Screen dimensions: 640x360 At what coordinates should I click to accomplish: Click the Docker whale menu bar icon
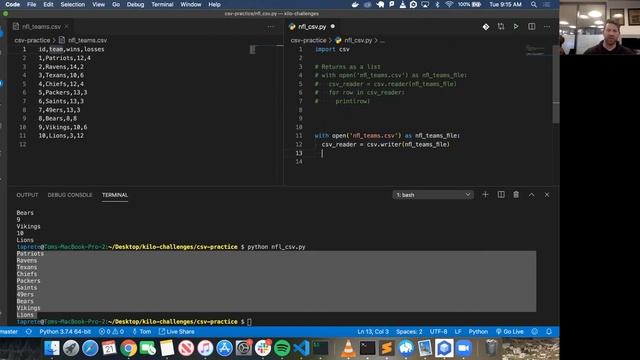[355, 4]
